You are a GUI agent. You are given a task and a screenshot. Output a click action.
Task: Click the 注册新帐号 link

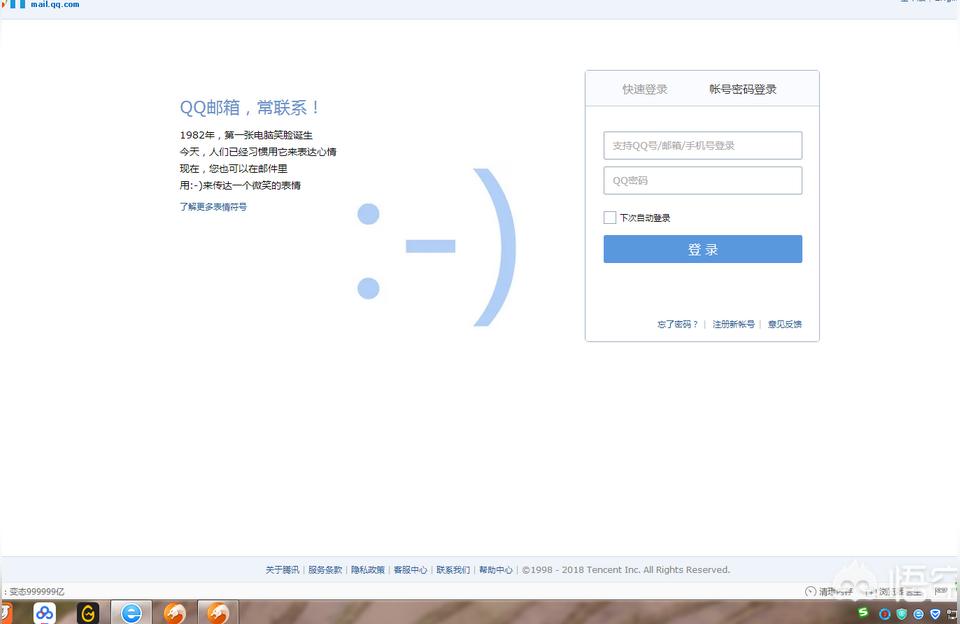(733, 324)
